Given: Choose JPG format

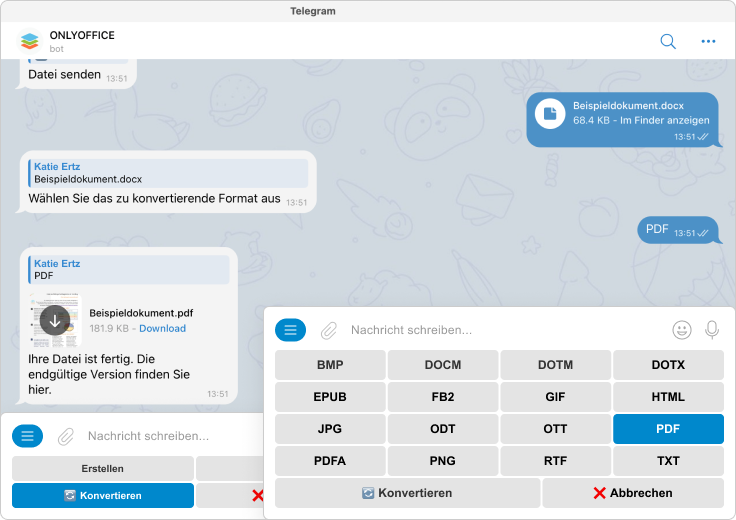Looking at the screenshot, I should [330, 428].
